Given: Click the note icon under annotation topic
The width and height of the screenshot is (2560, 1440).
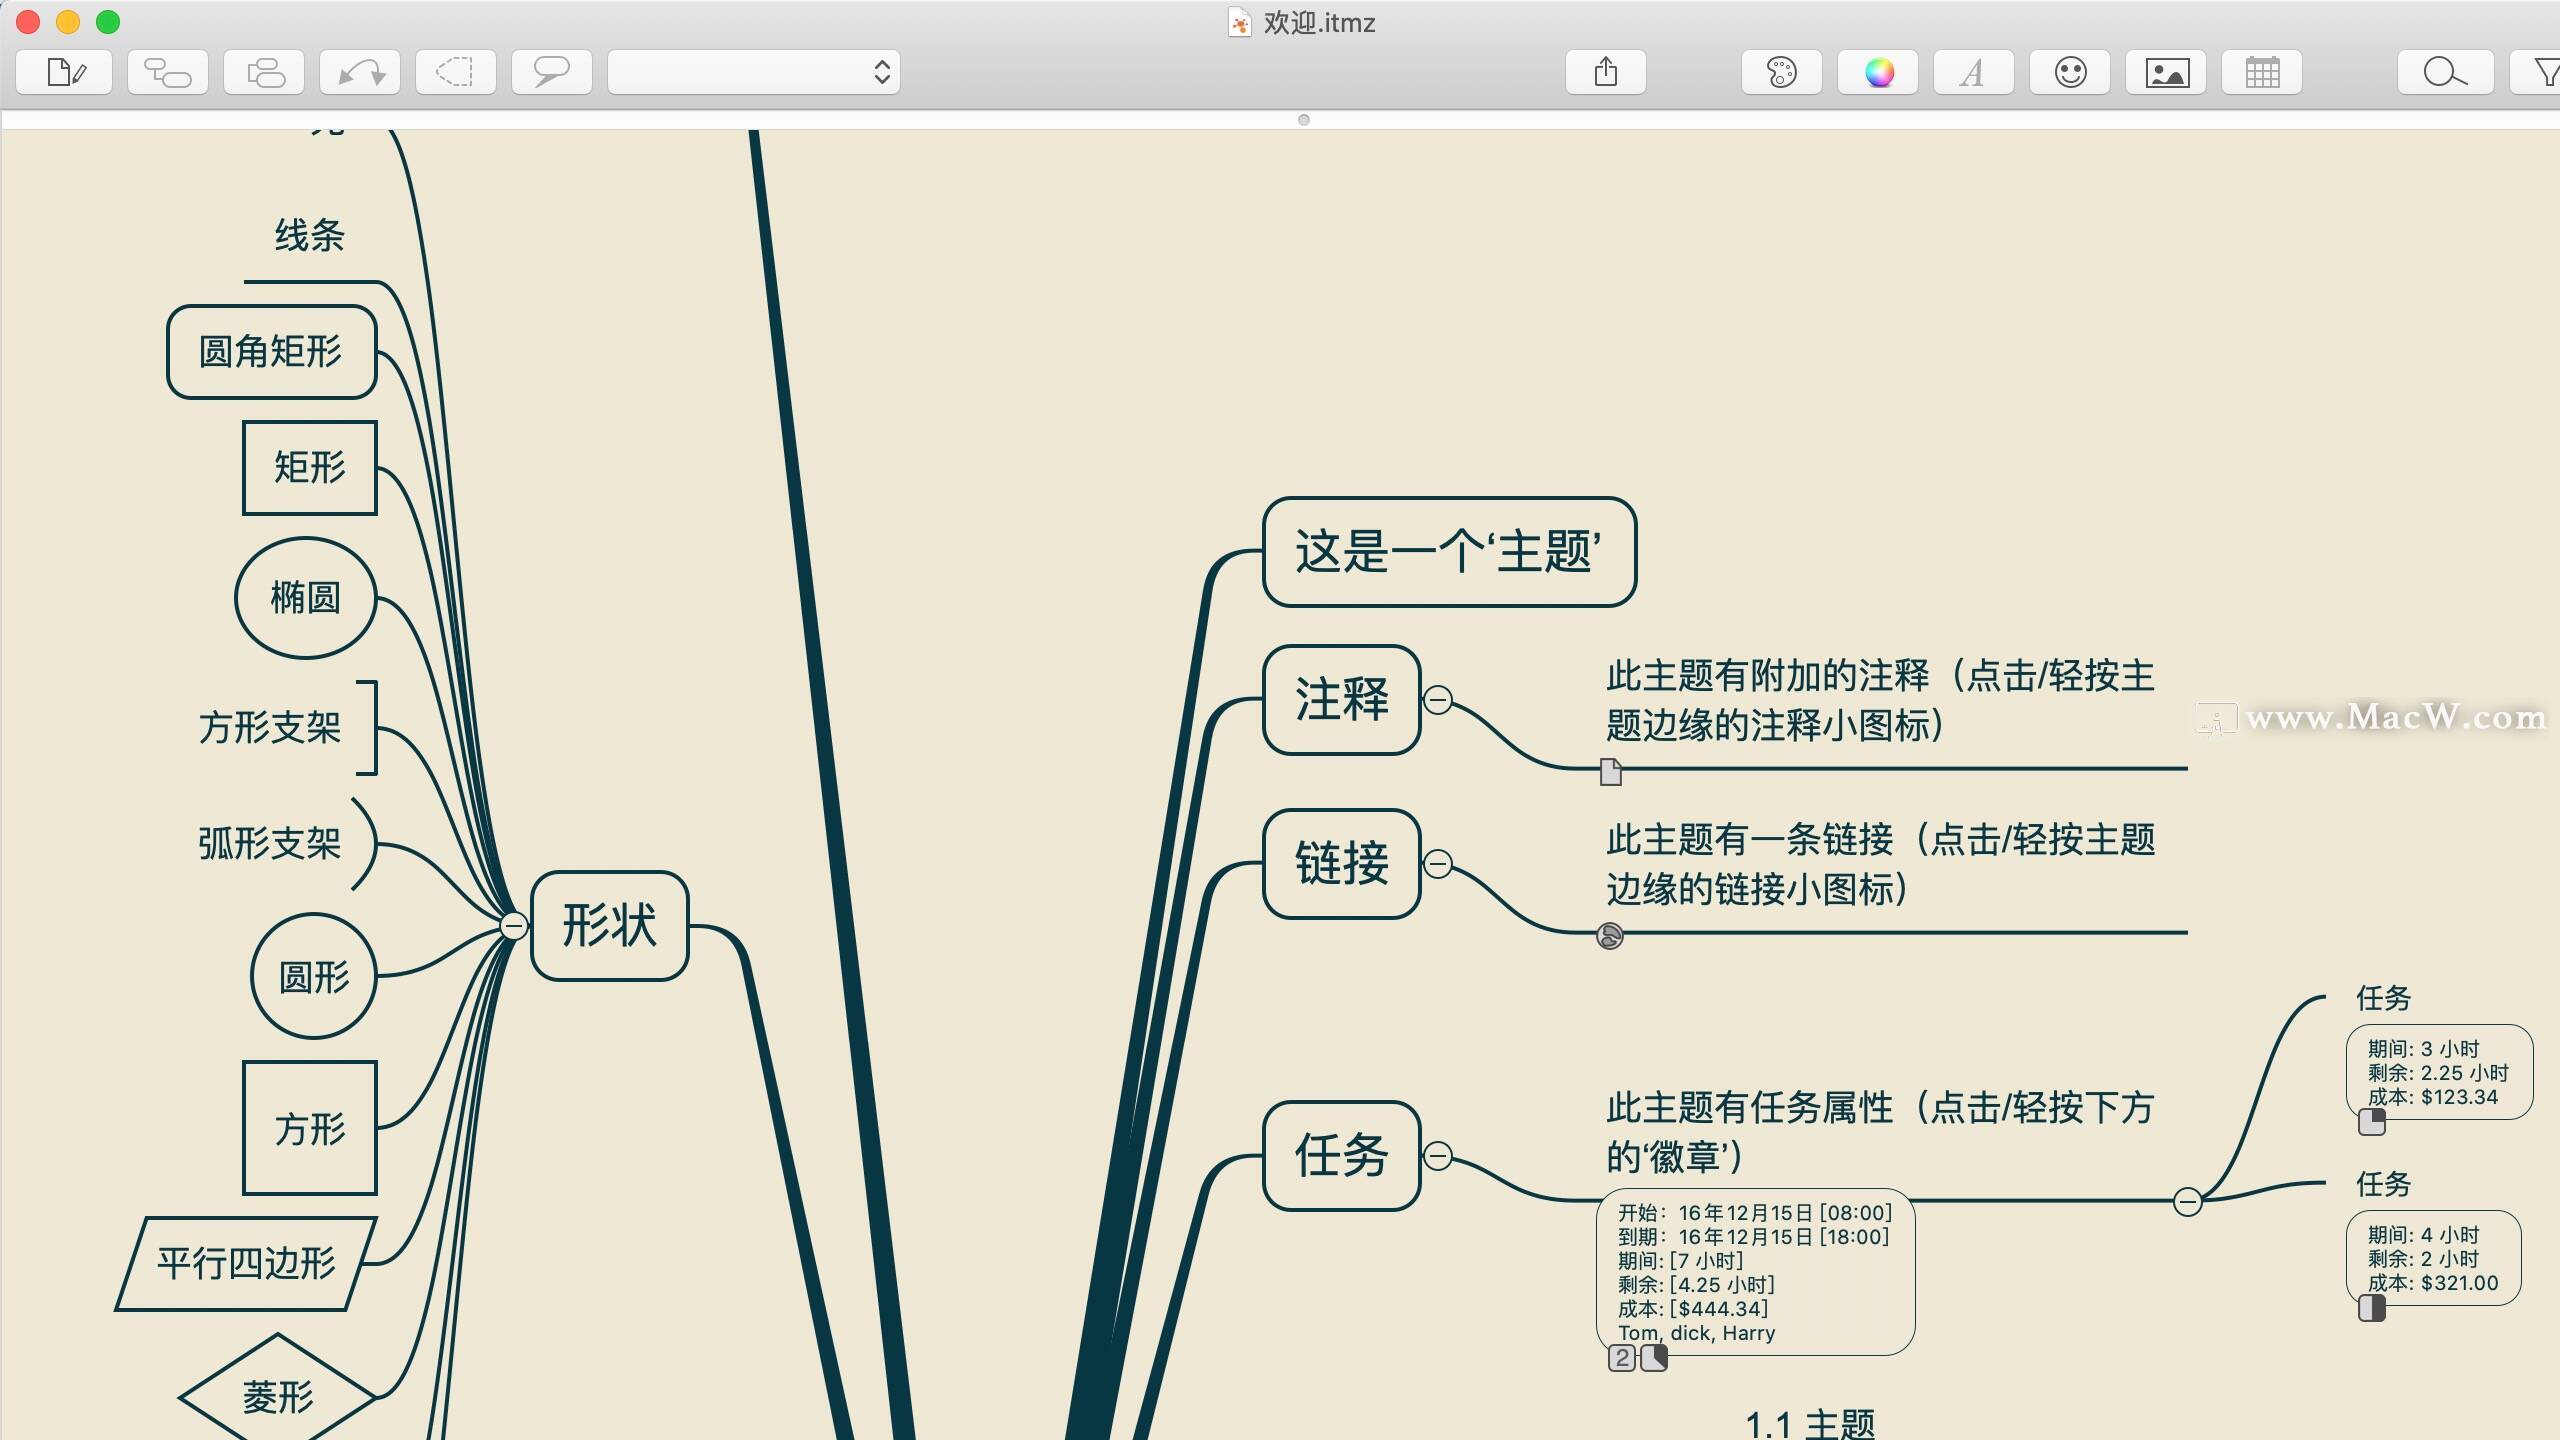Looking at the screenshot, I should 1610,771.
